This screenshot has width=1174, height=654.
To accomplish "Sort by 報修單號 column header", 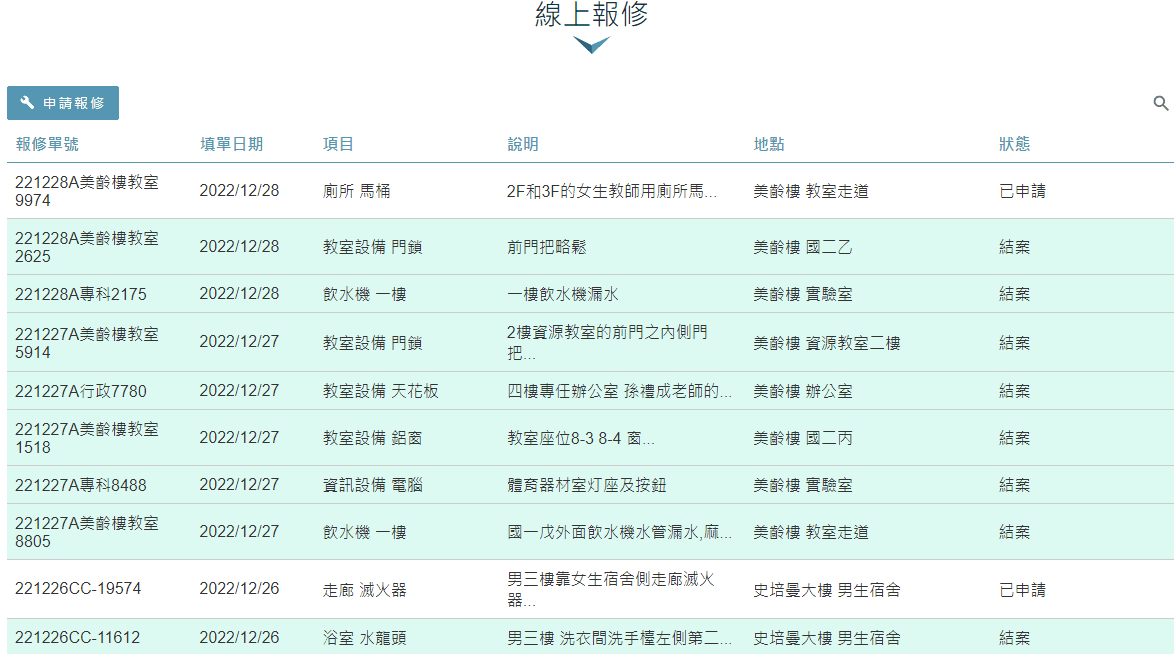I will coord(47,144).
